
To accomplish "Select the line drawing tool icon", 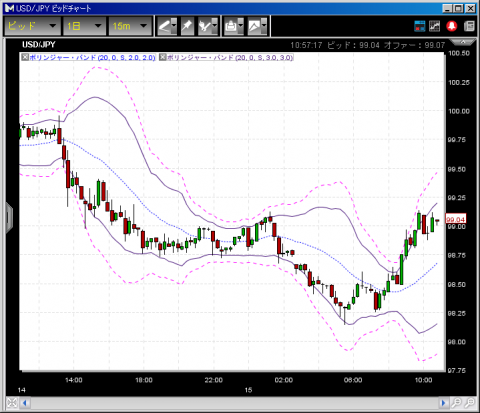I will coord(164,26).
